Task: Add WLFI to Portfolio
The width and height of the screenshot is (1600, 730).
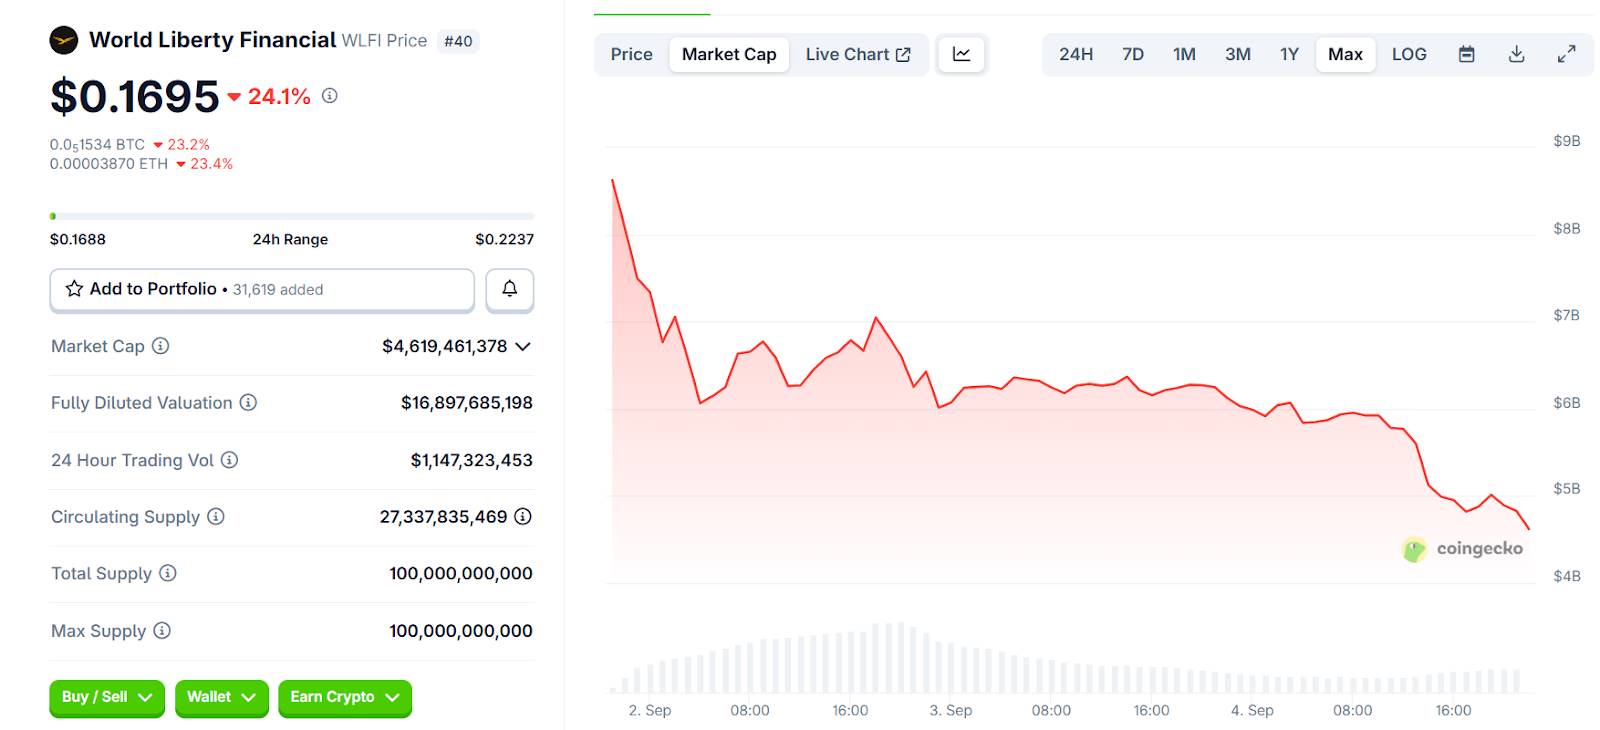Action: coord(262,289)
